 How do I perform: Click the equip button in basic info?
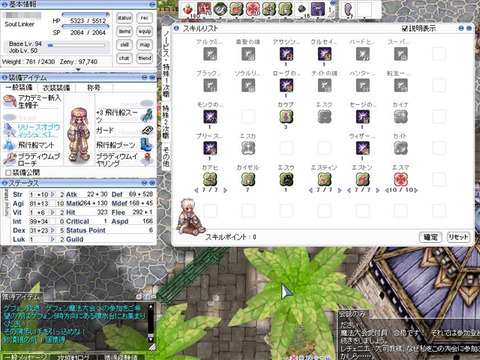coord(145,31)
